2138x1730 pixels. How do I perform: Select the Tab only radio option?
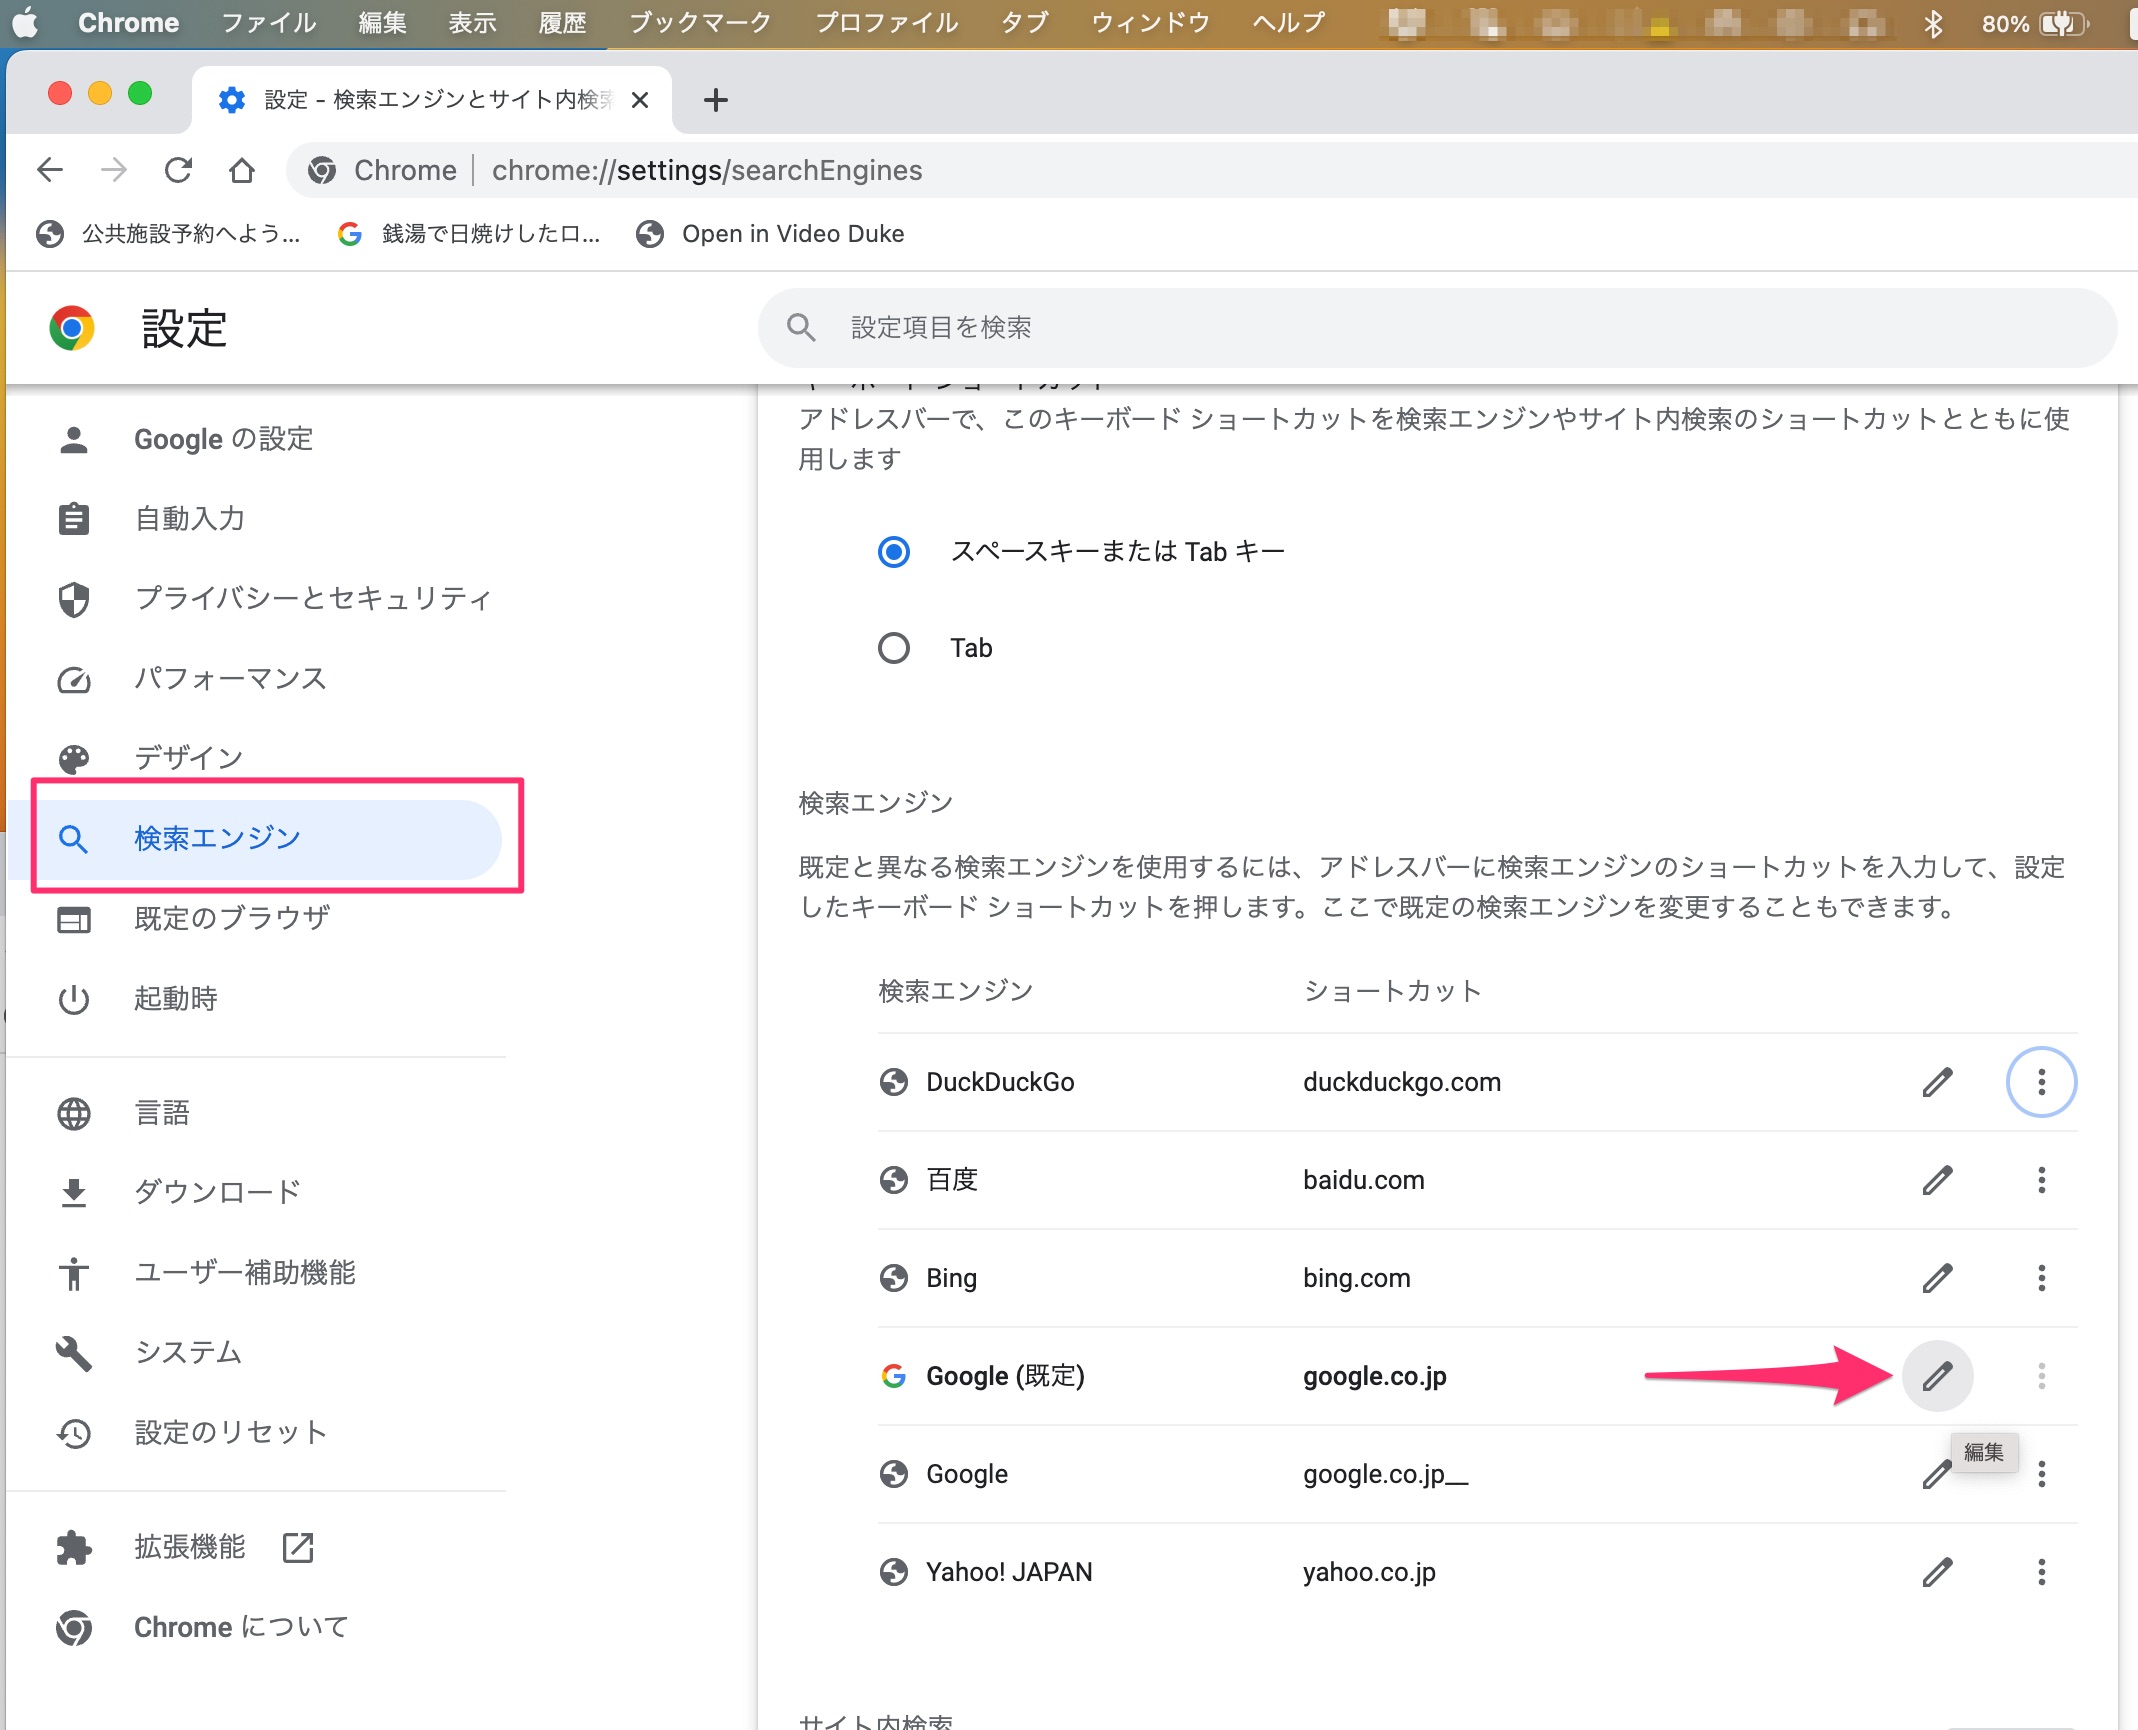pos(894,648)
